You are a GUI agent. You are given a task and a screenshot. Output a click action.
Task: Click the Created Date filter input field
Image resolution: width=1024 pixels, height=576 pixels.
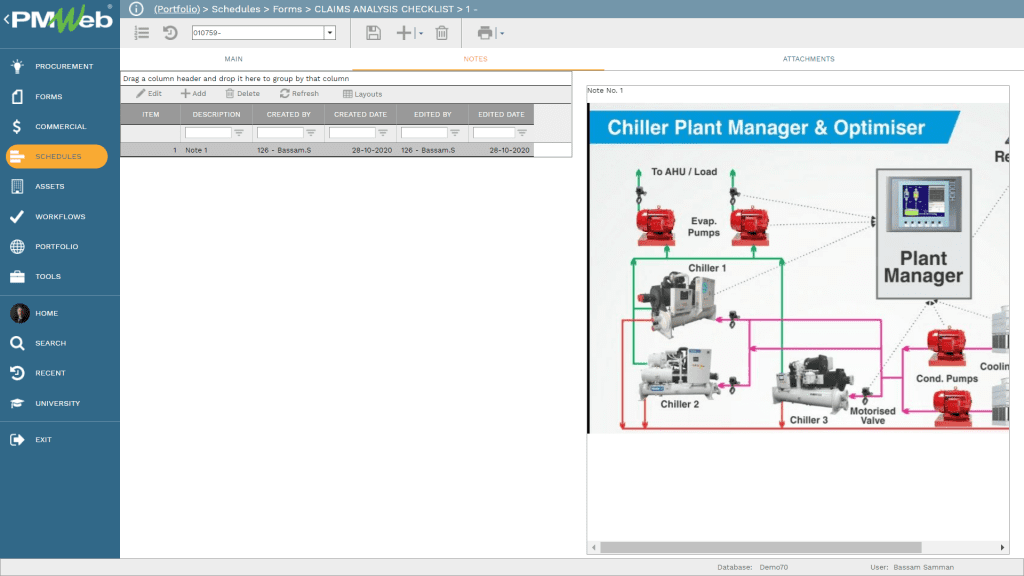coord(352,133)
